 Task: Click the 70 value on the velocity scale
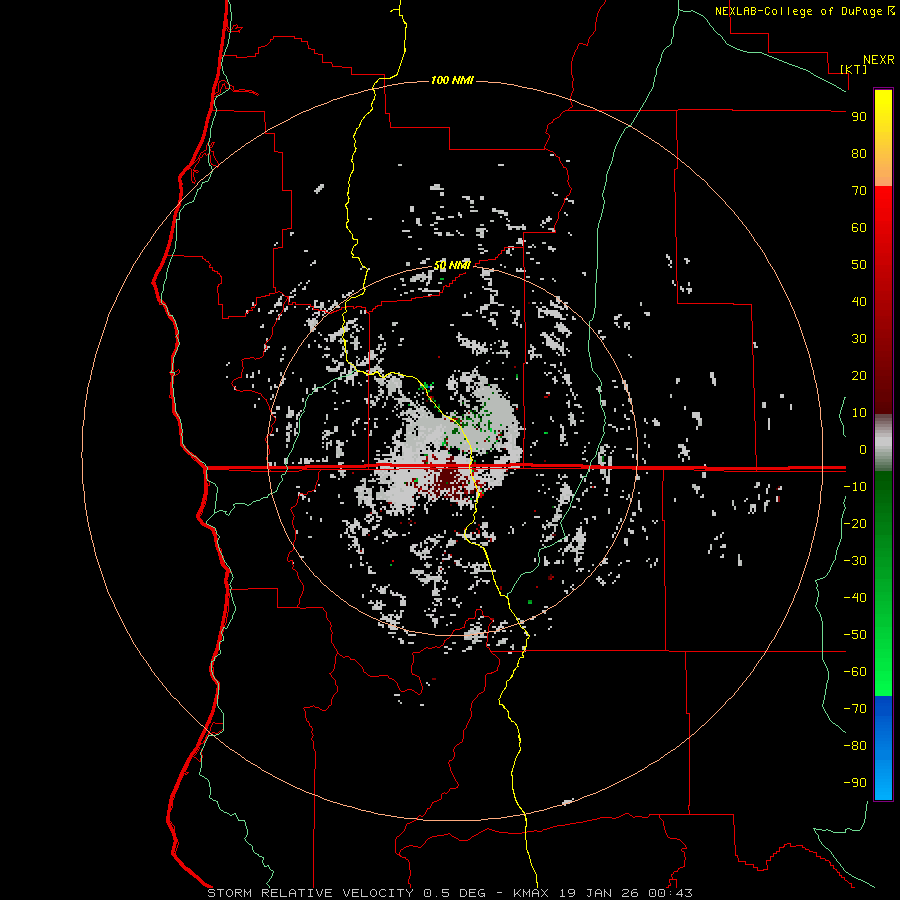[x=859, y=191]
